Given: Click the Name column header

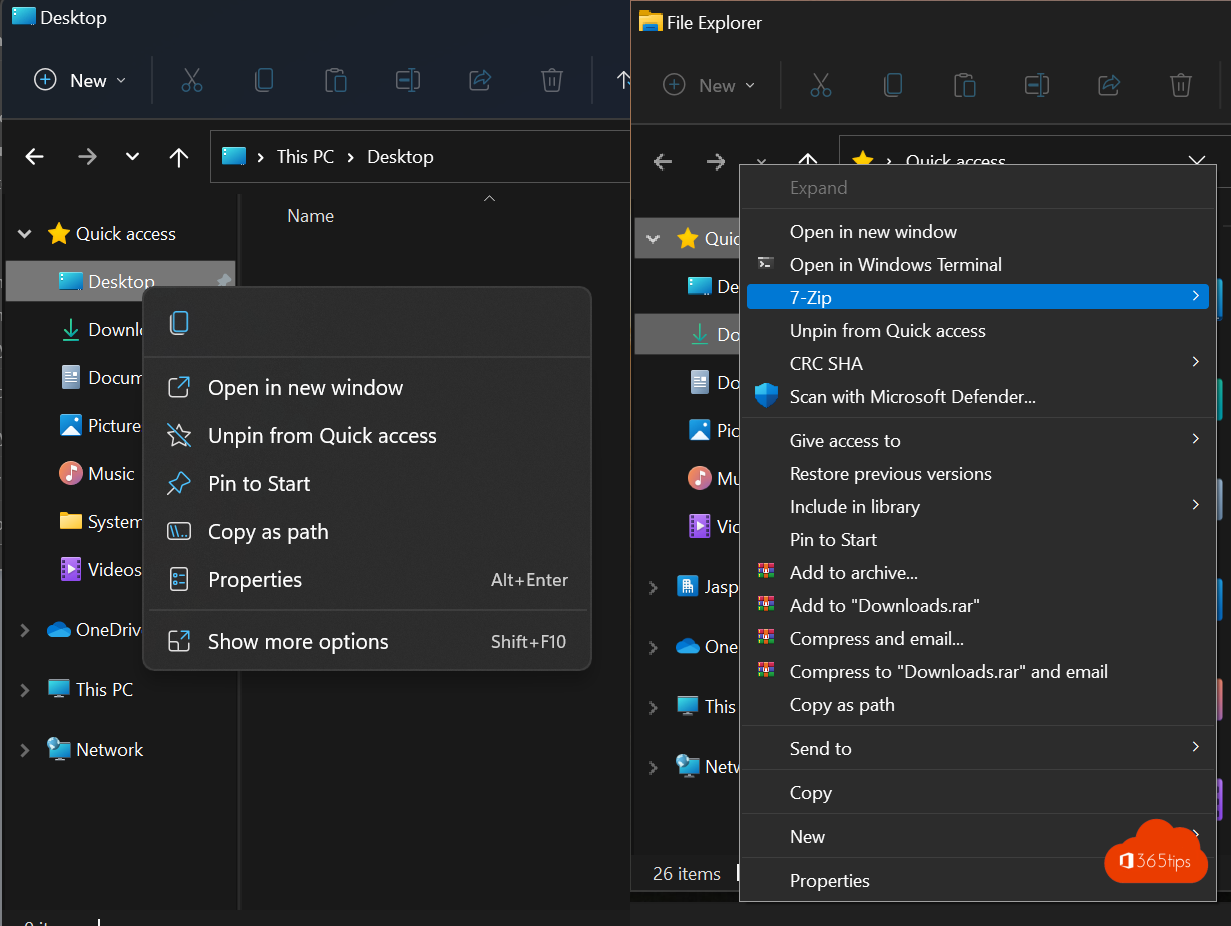Looking at the screenshot, I should coord(310,216).
